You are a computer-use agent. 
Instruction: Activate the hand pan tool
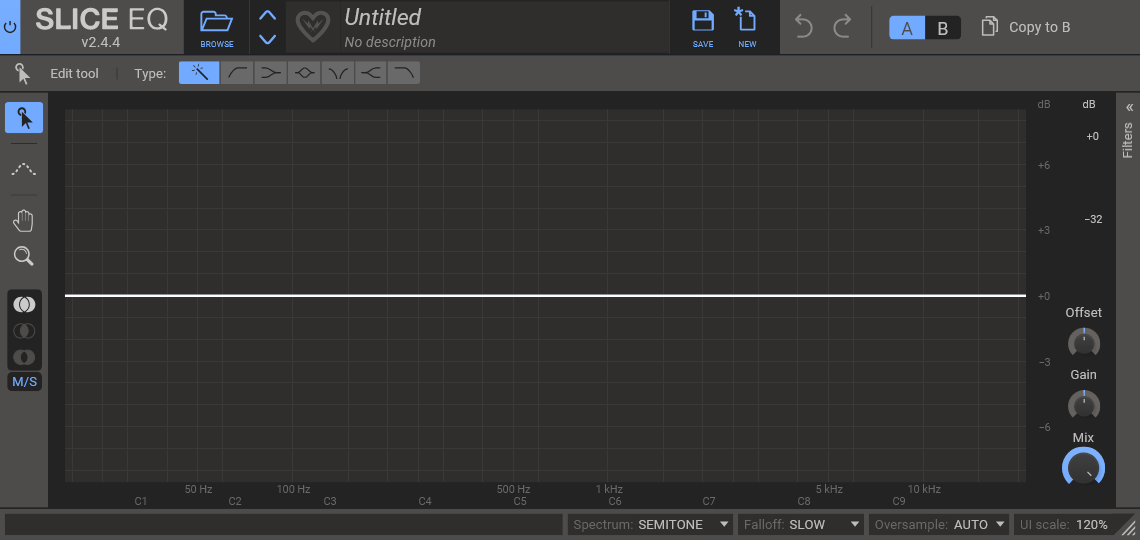[x=24, y=221]
